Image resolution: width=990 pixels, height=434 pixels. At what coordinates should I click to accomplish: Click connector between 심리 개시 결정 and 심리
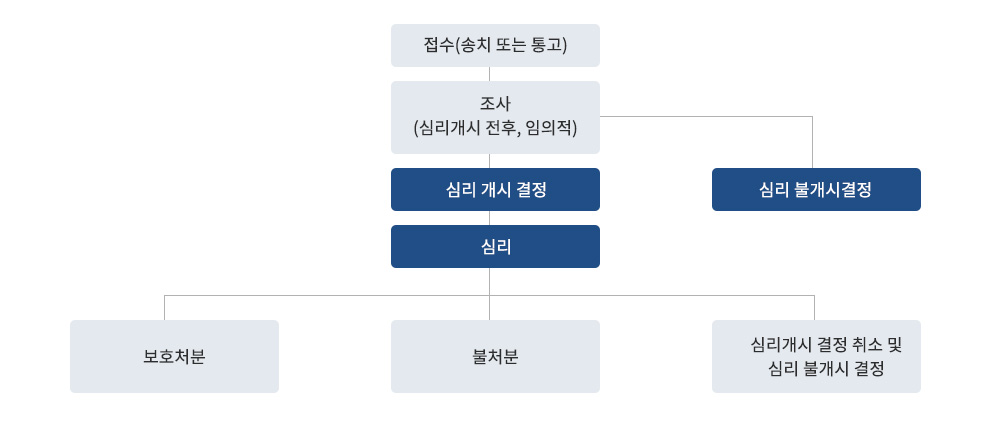(x=490, y=218)
